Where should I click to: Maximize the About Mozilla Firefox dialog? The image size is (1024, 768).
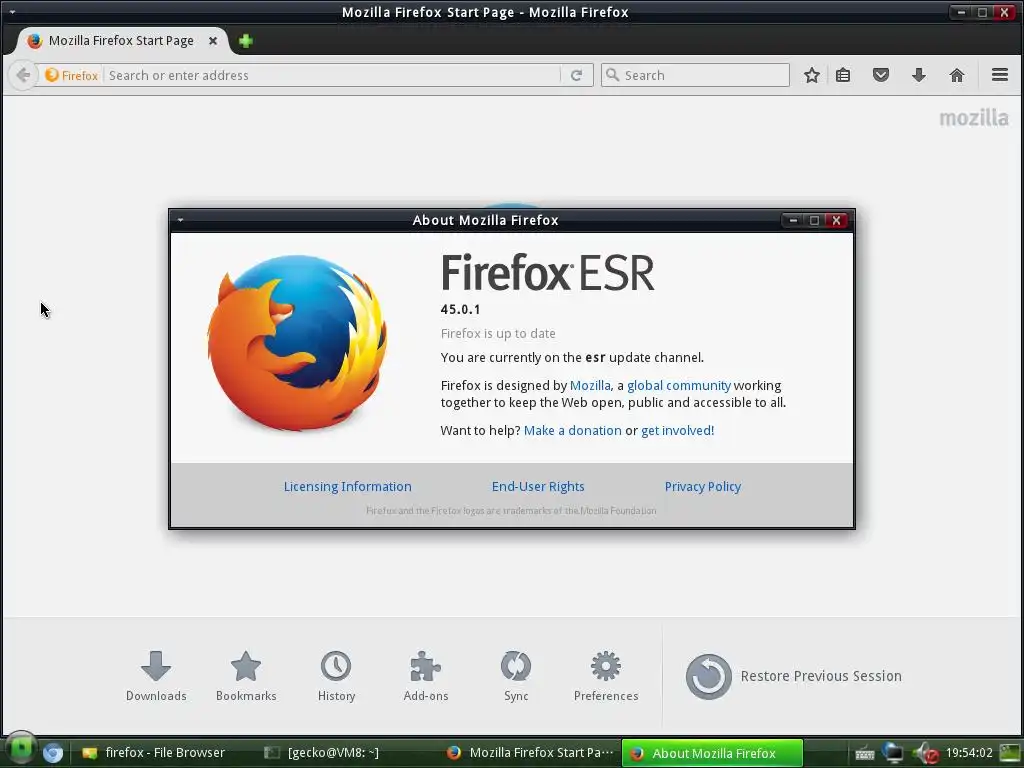814,220
